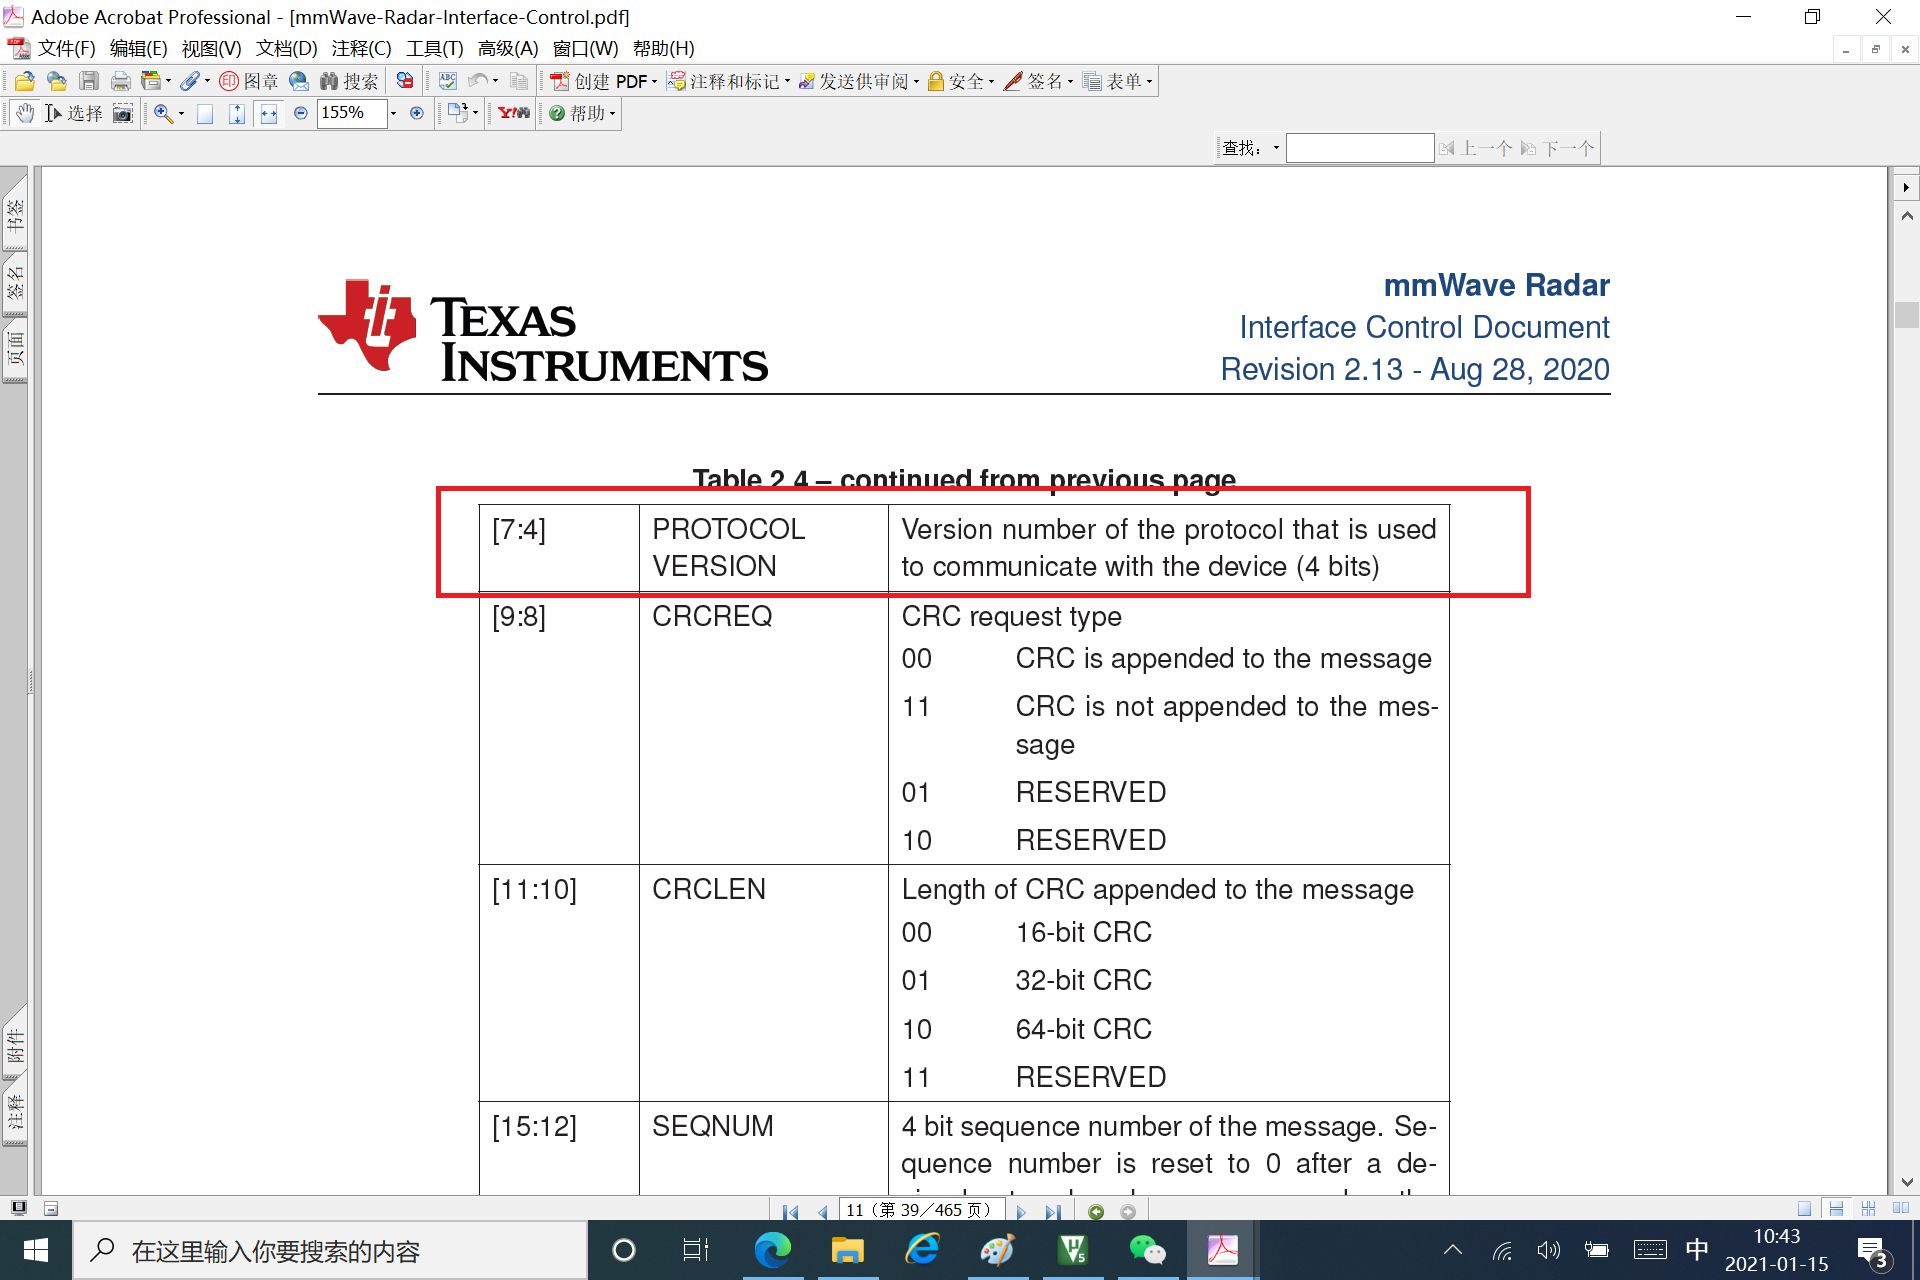This screenshot has width=1920, height=1280.
Task: Click the Windows Start button
Action: pos(36,1250)
